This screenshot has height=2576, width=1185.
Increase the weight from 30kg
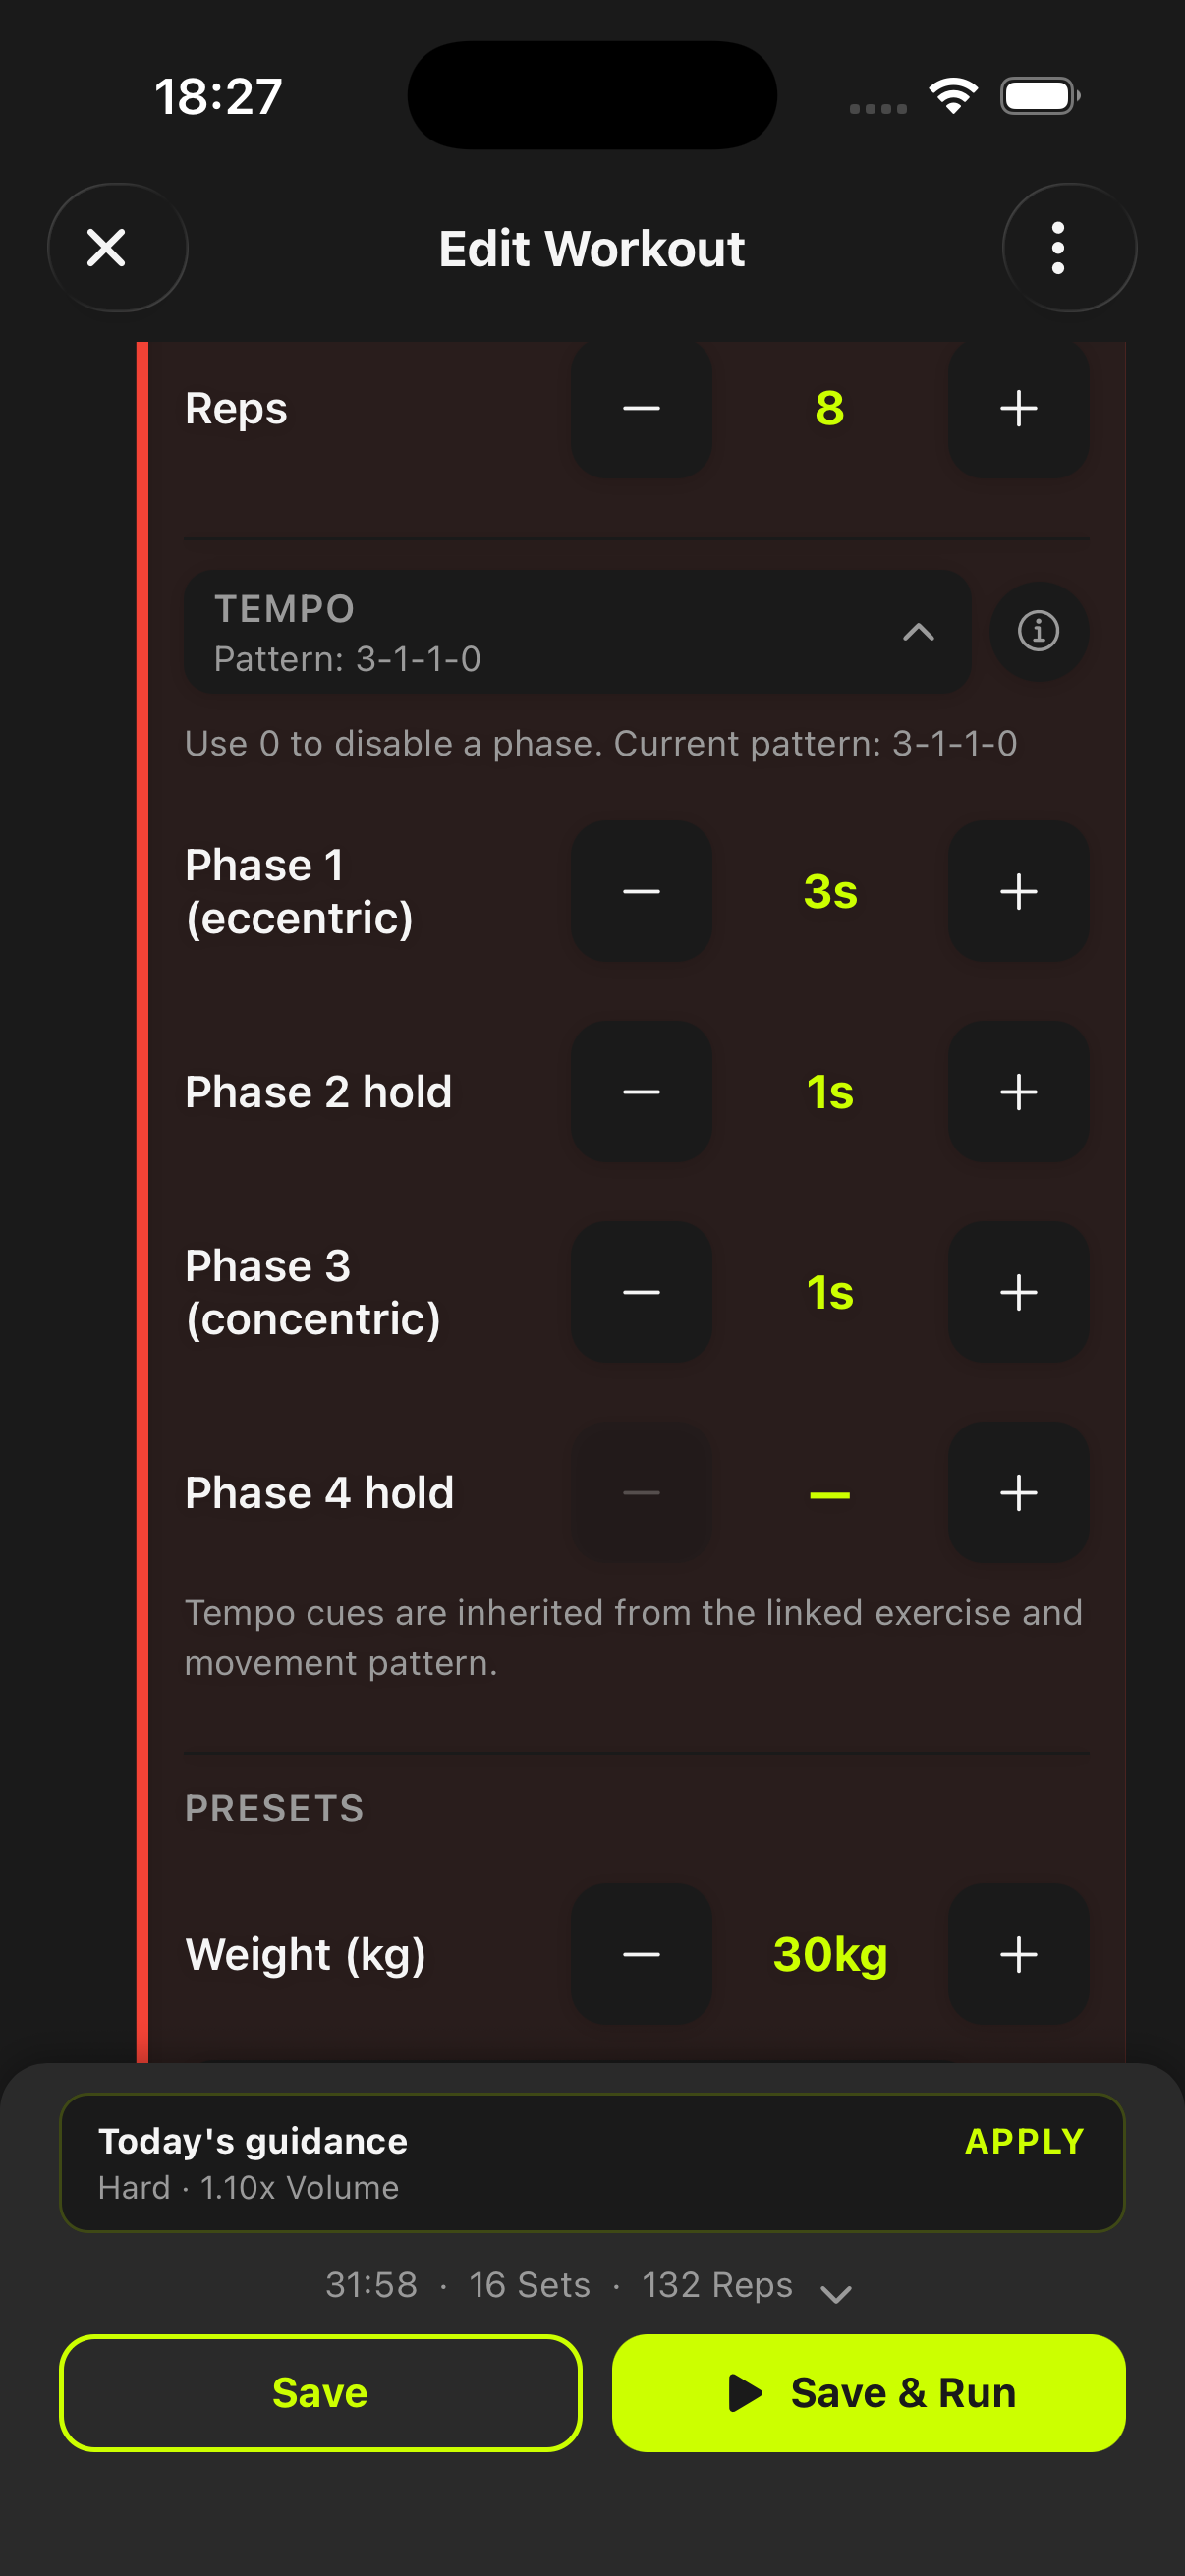1017,1953
